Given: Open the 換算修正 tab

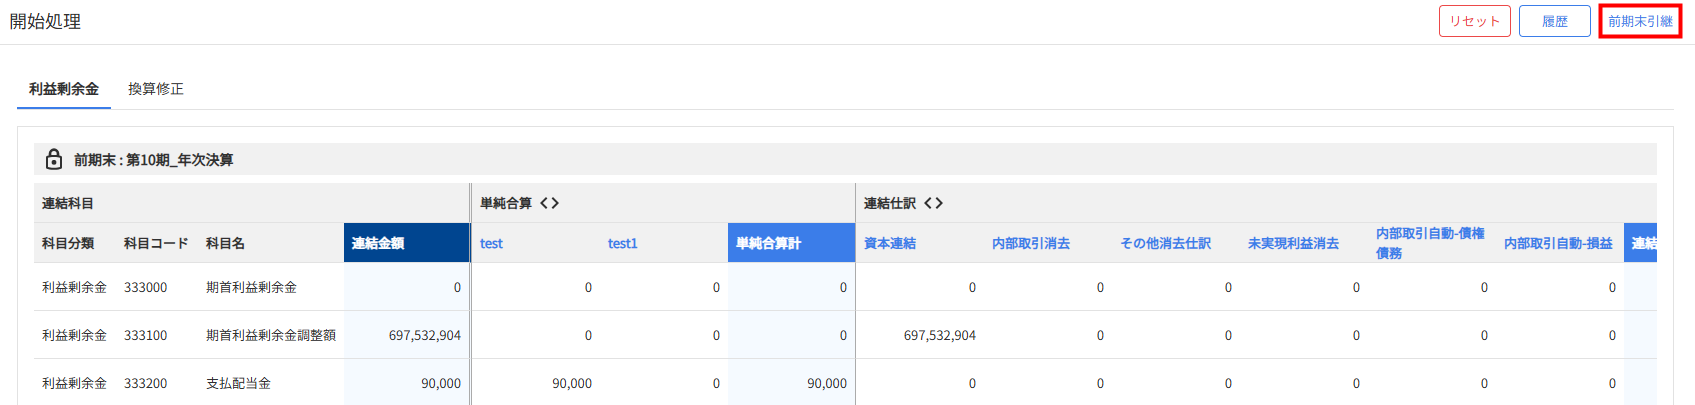Looking at the screenshot, I should coord(156,89).
